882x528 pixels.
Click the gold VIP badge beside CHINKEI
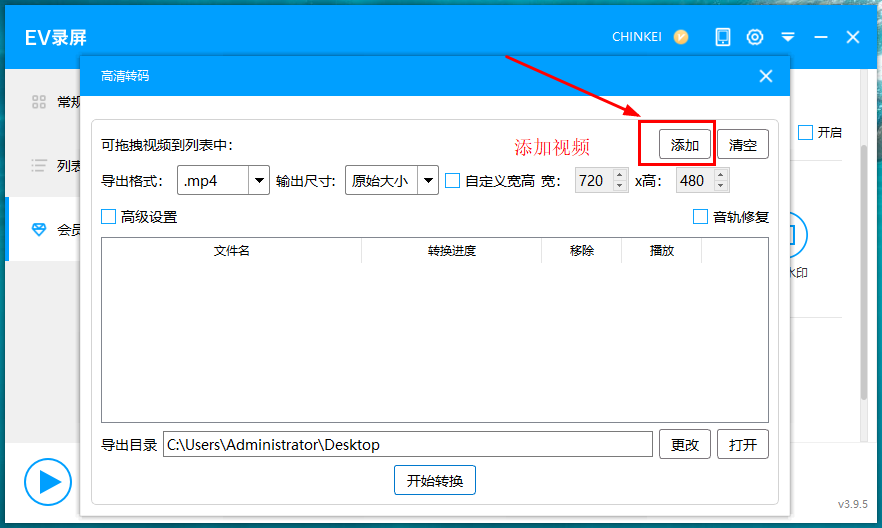click(x=681, y=37)
